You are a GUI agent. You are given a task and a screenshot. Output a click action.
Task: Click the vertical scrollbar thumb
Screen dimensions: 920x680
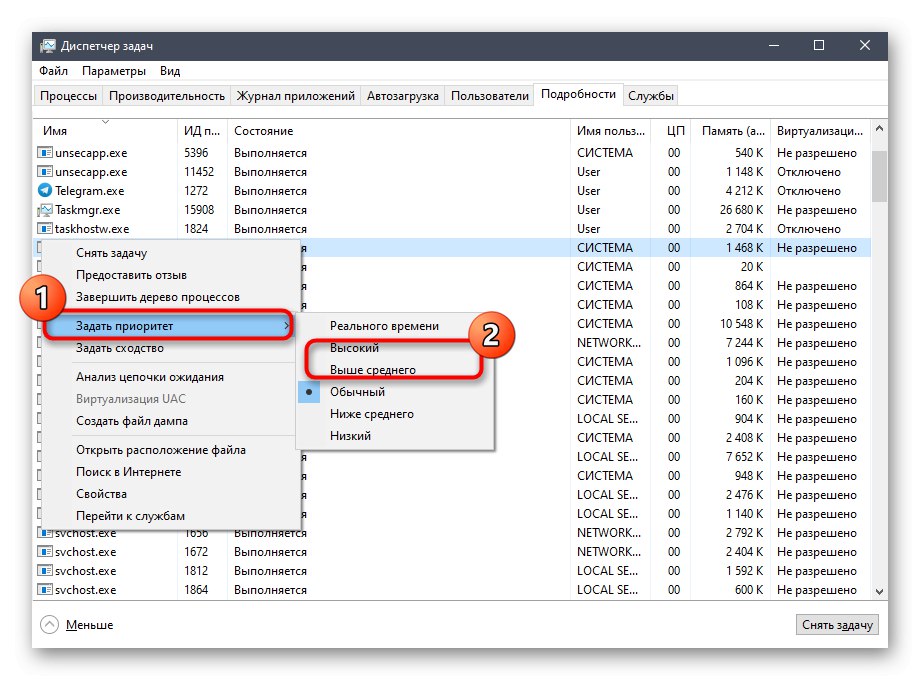tap(879, 175)
